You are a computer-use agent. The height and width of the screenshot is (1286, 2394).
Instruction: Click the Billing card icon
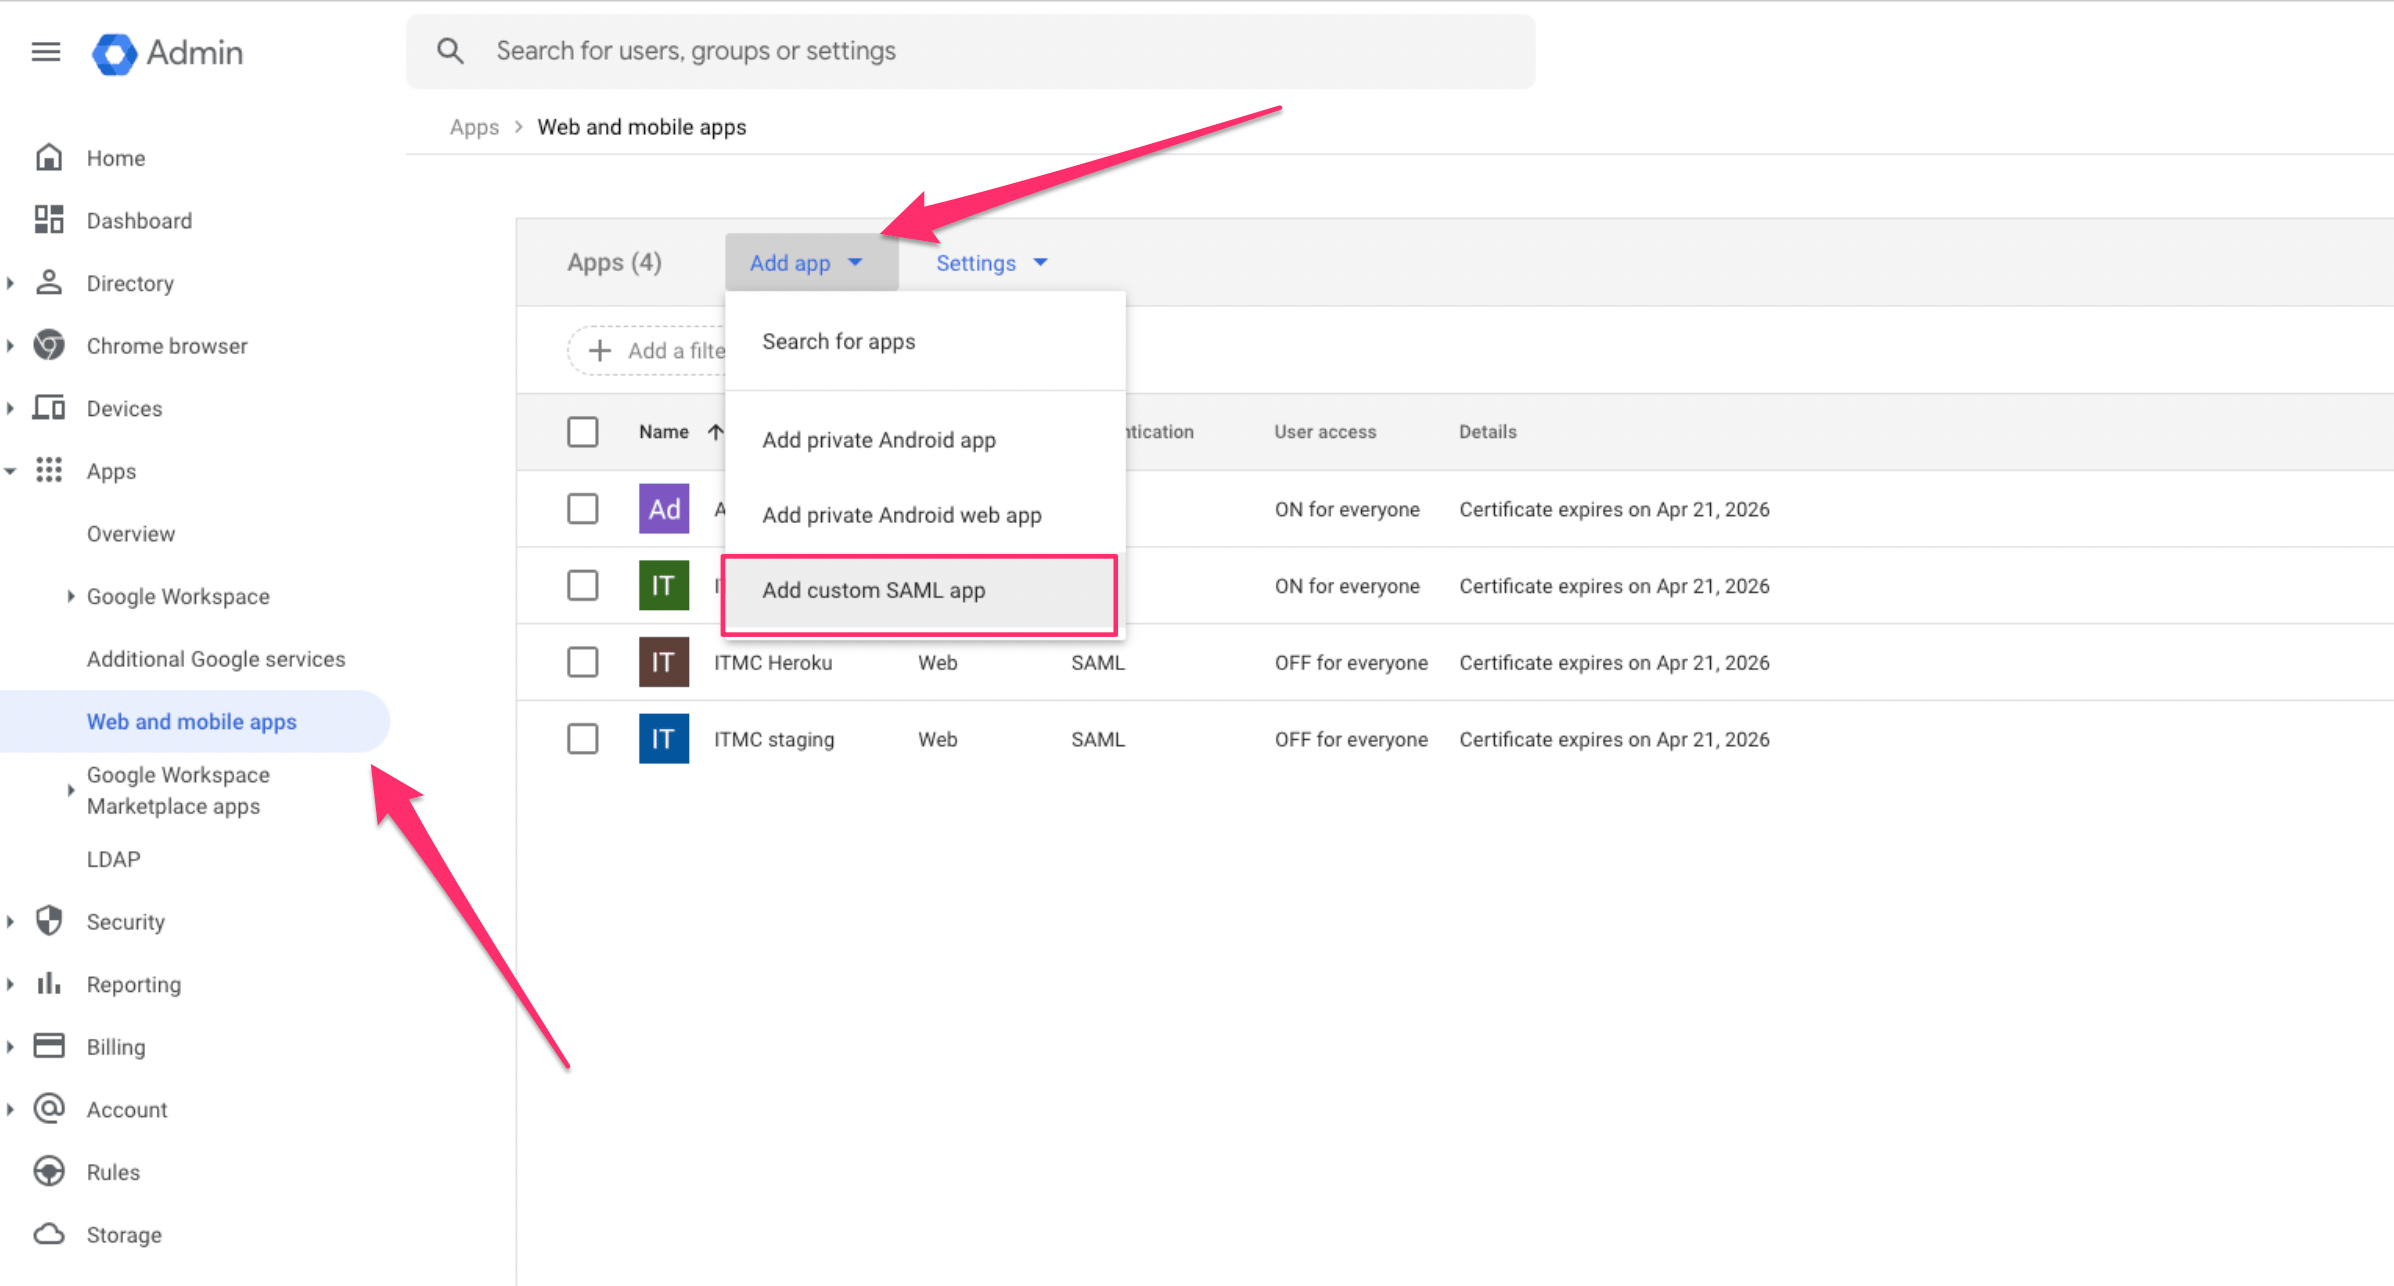point(49,1046)
